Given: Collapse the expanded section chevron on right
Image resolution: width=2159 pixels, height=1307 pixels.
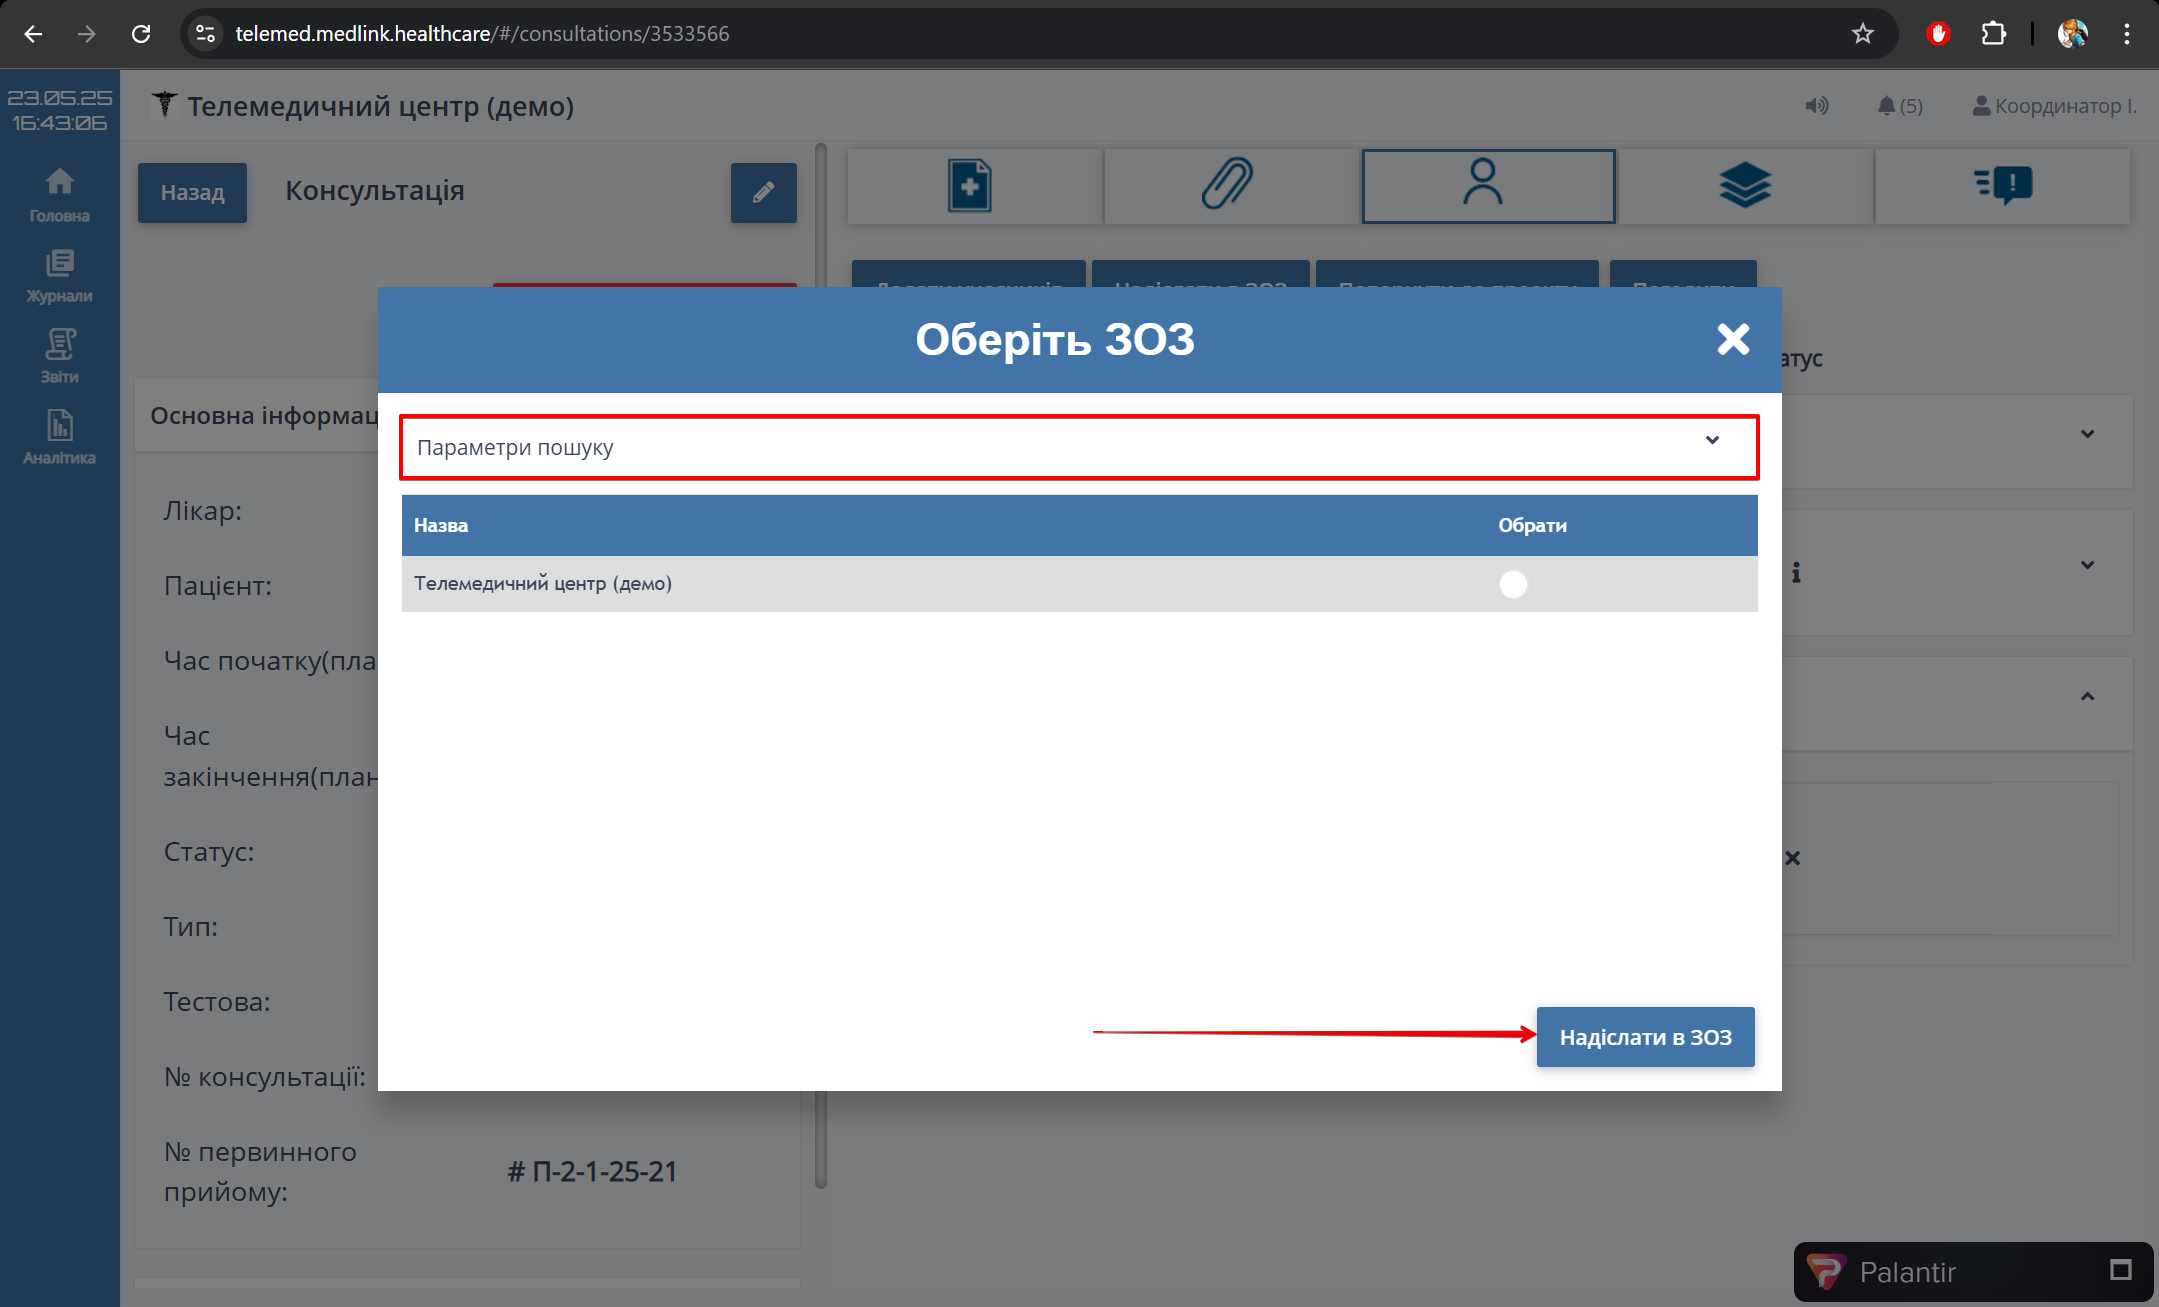Looking at the screenshot, I should tap(2087, 697).
